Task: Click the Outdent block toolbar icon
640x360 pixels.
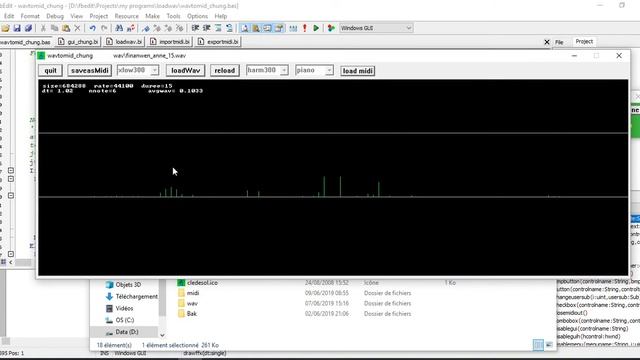Action: pyautogui.click(x=207, y=28)
